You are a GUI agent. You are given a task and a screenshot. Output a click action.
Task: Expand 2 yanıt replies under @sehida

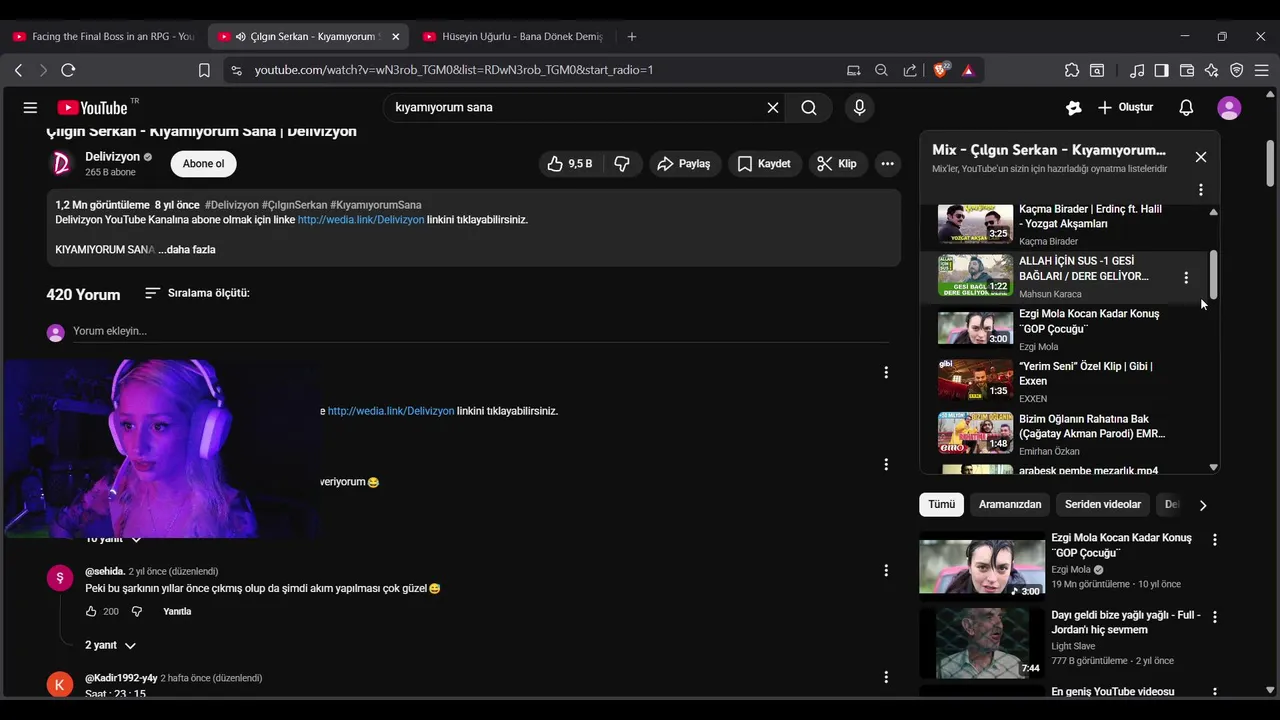pos(110,646)
